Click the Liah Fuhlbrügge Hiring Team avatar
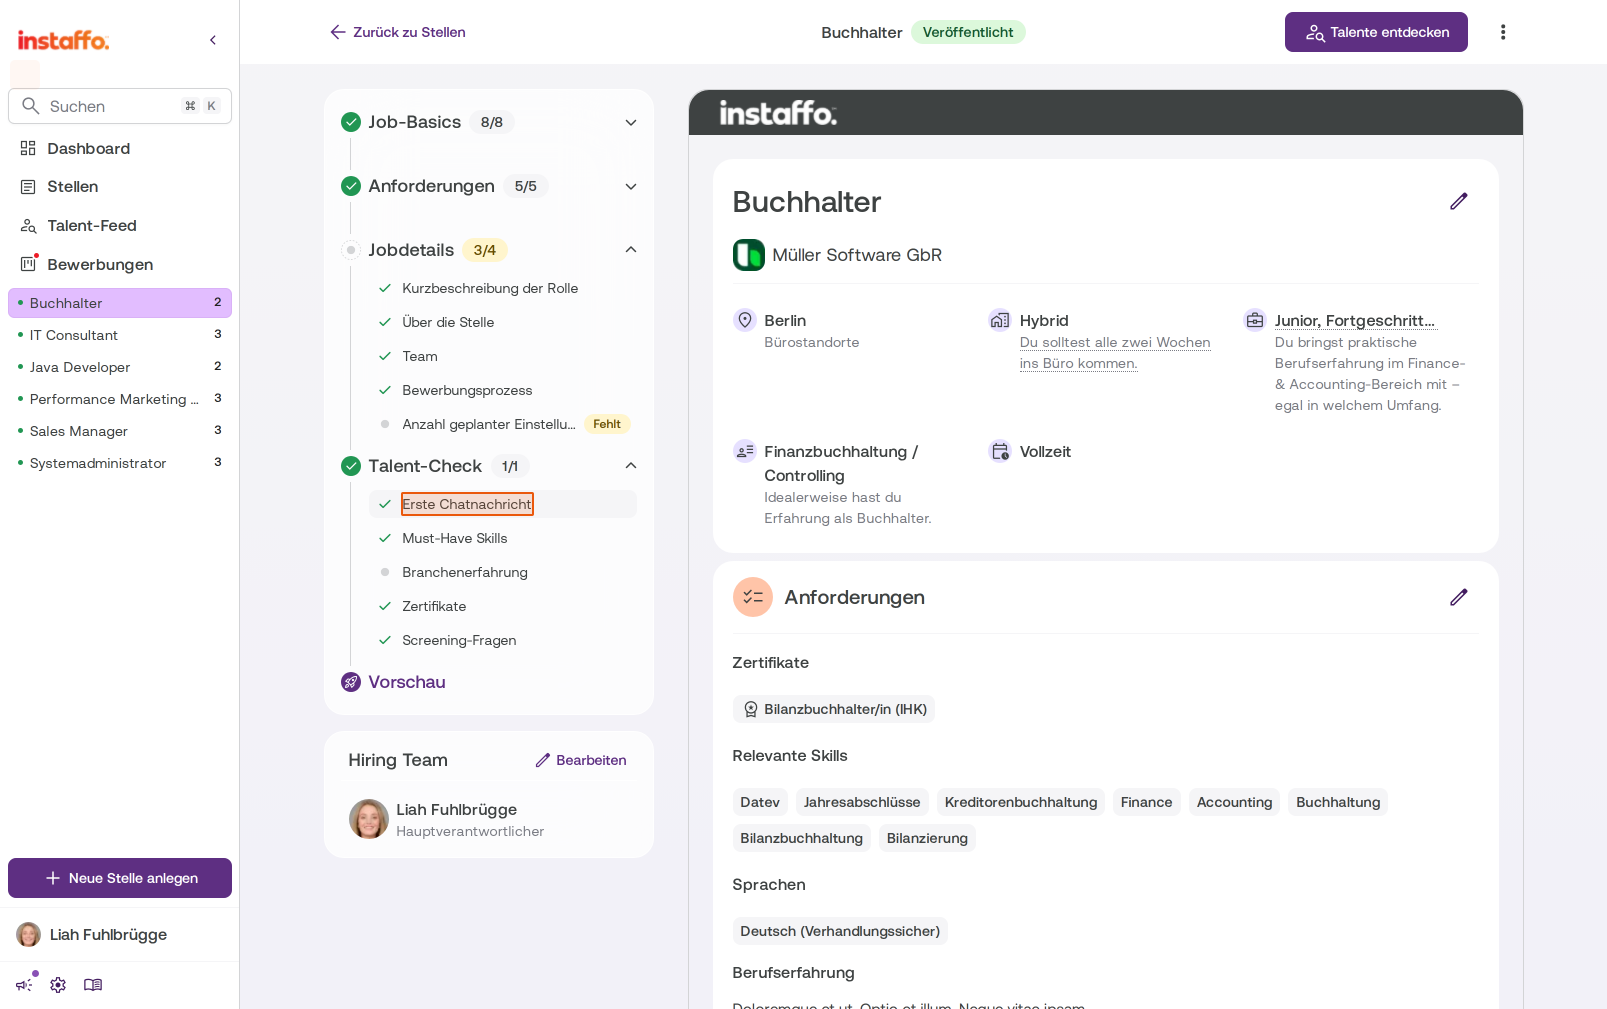Viewport: 1607px width, 1009px height. tap(369, 819)
